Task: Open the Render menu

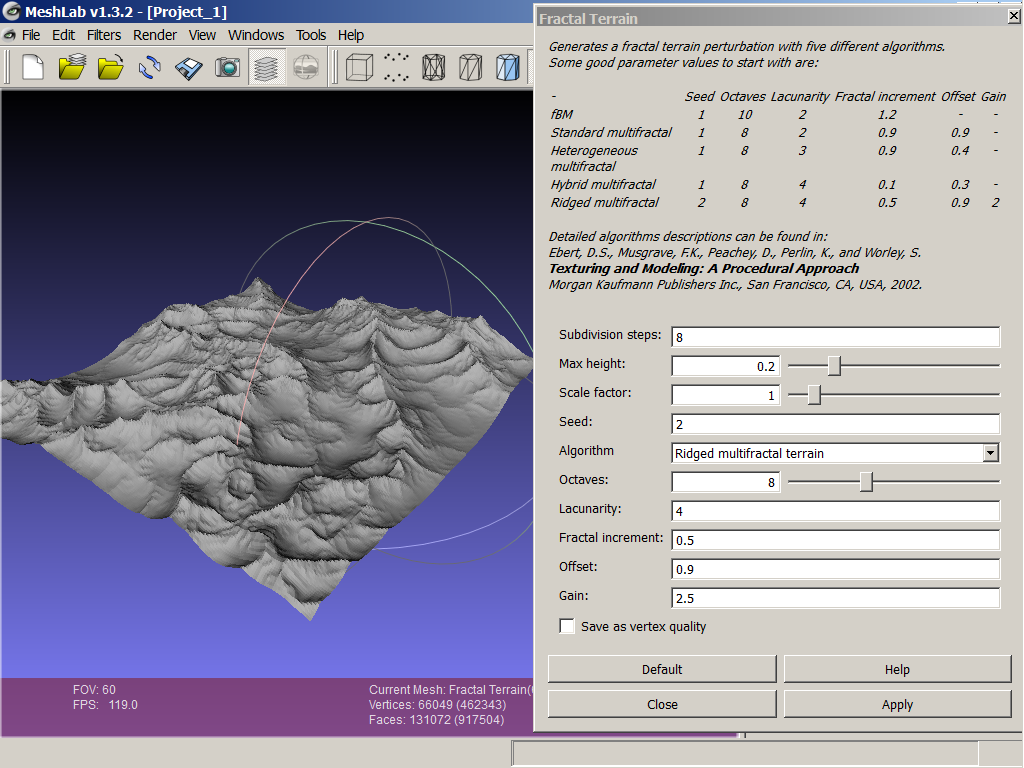Action: [x=155, y=35]
